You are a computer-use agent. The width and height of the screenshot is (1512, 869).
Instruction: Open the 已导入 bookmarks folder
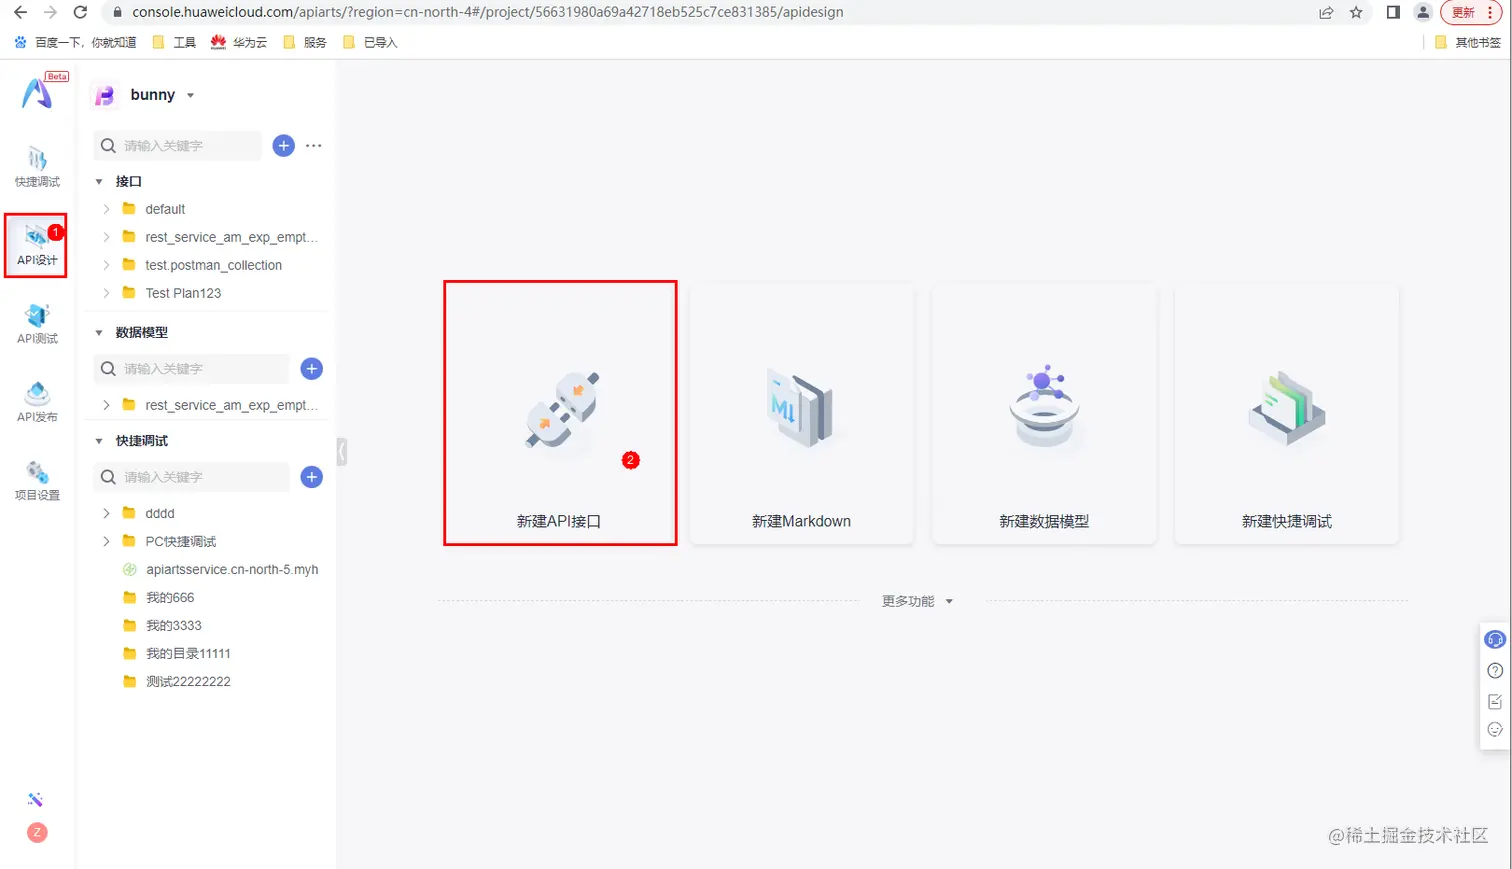click(370, 42)
